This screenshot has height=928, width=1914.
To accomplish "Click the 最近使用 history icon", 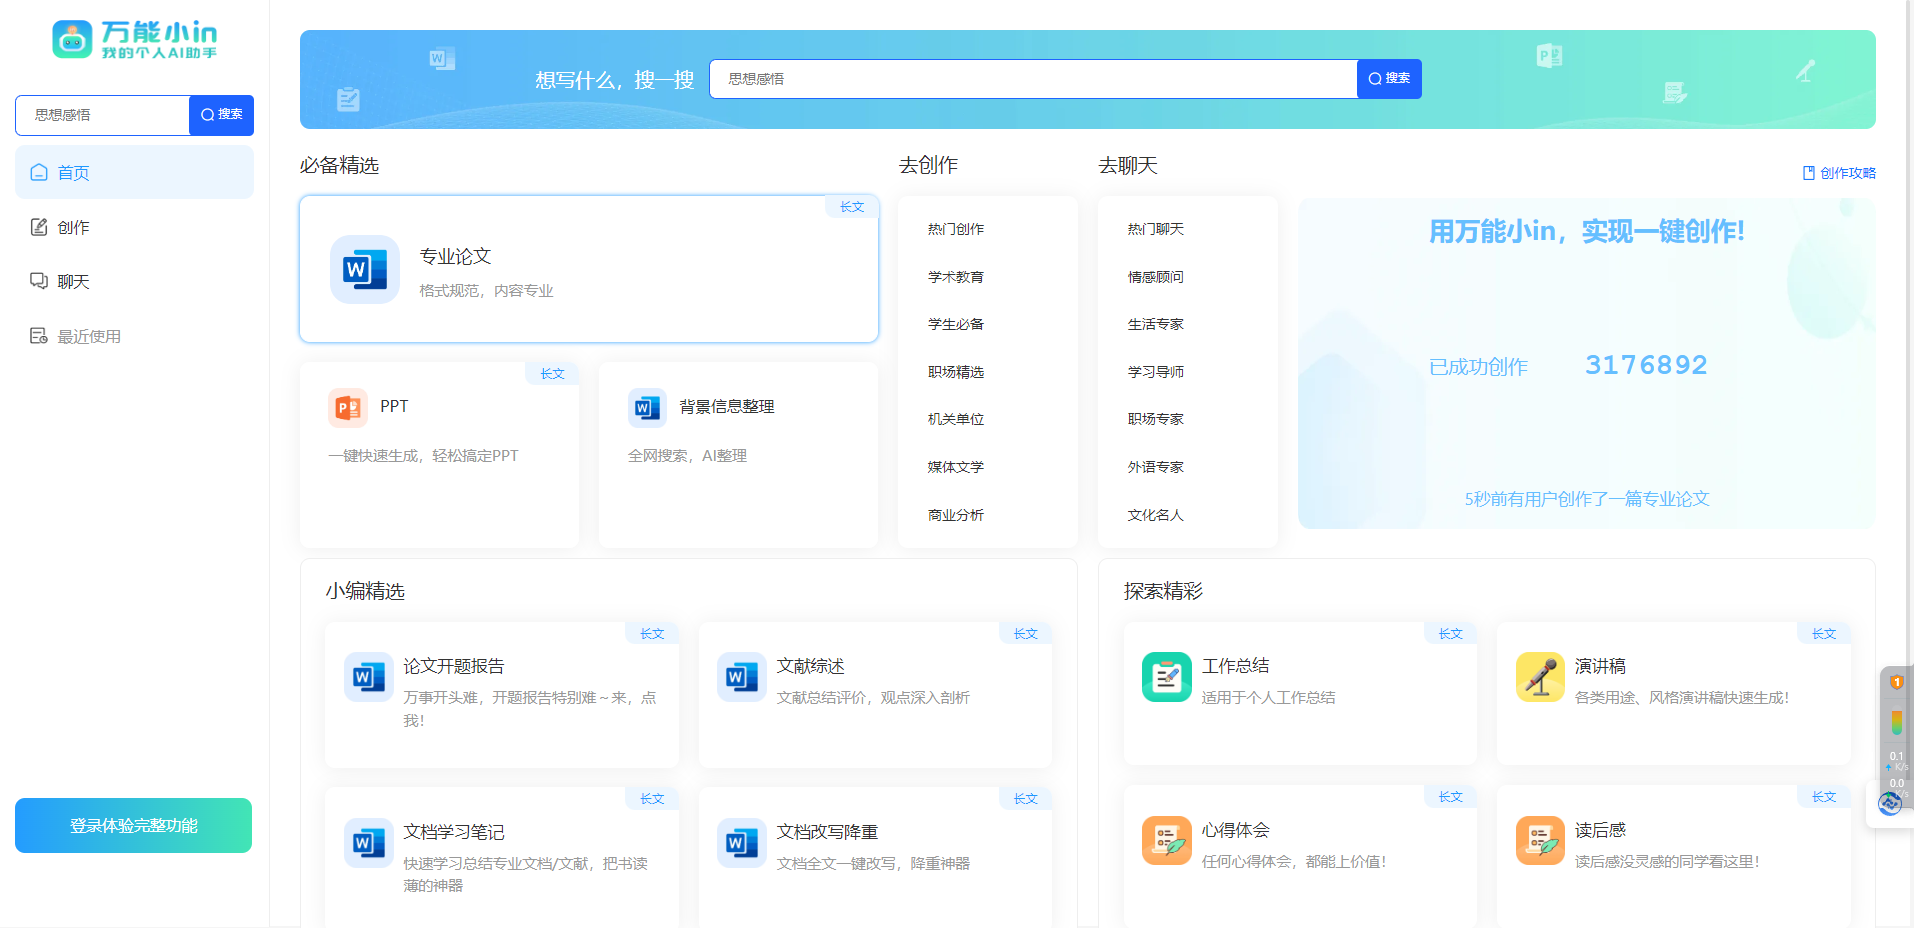I will click(x=38, y=335).
